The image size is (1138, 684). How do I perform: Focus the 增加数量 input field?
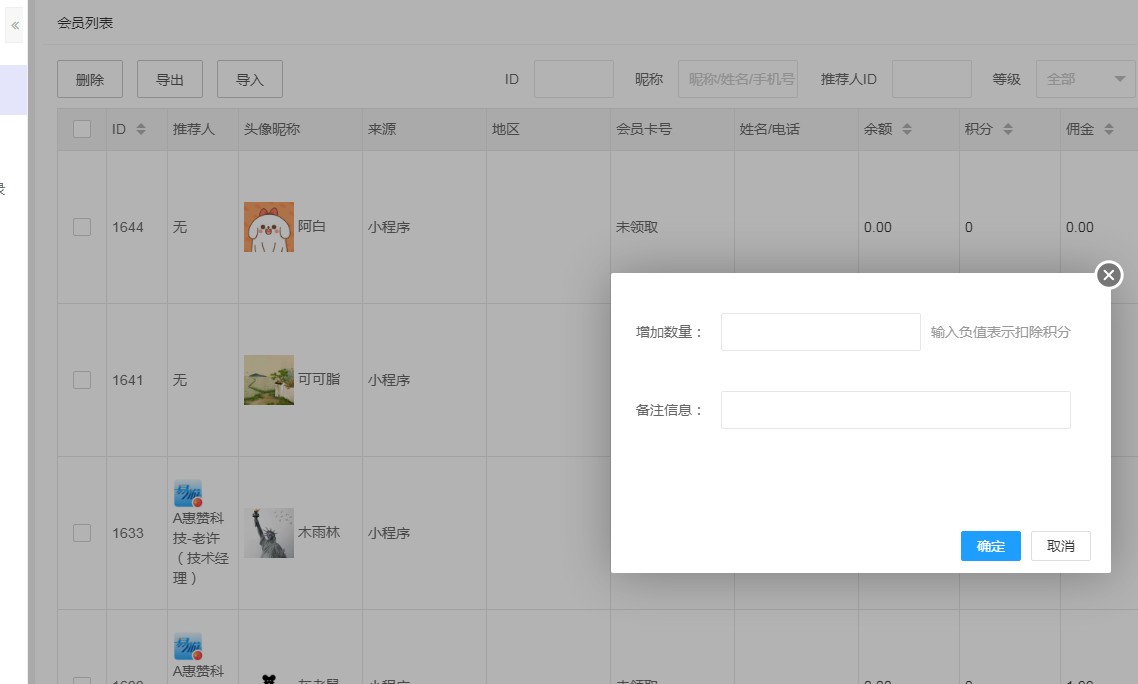[820, 332]
